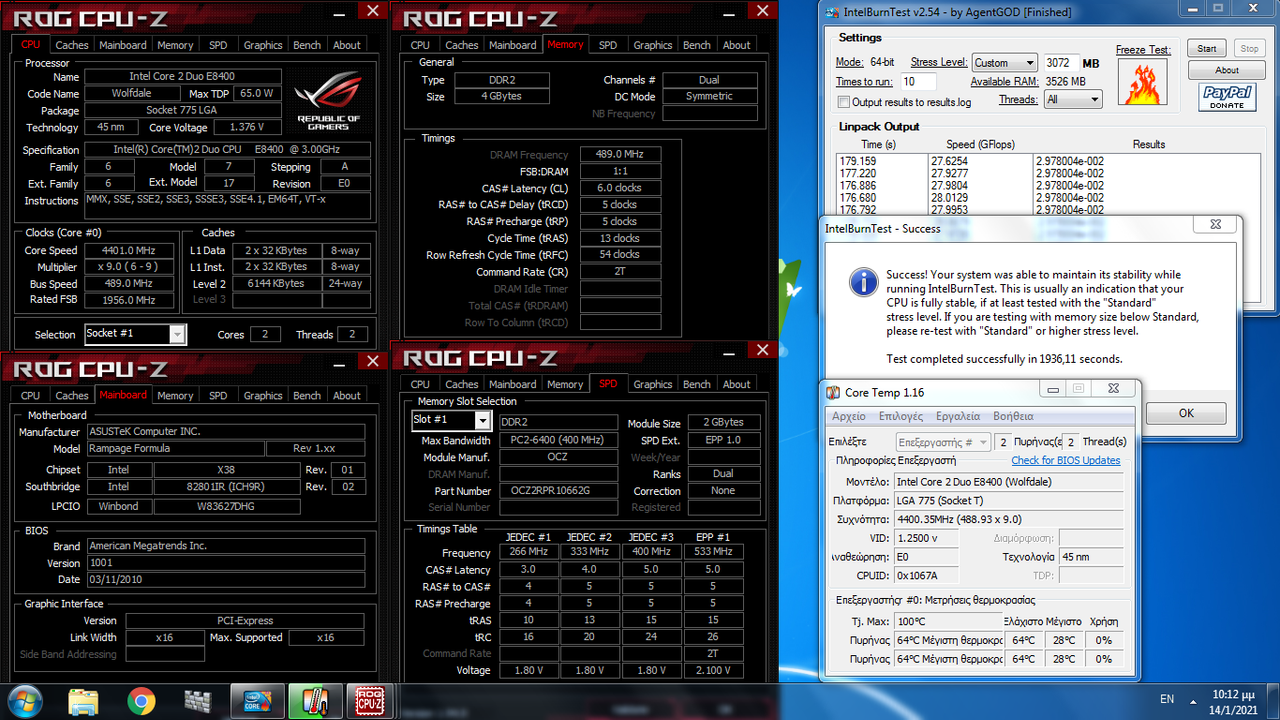The image size is (1280, 720).
Task: Click the Freeze Test label
Action: tap(1143, 50)
